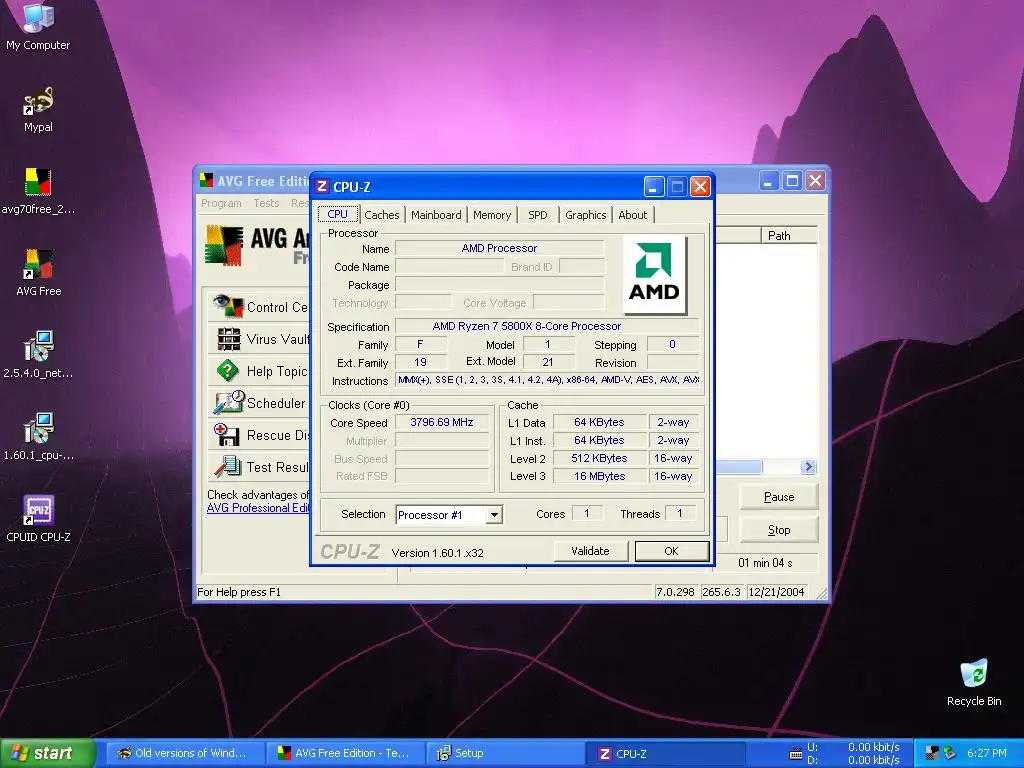Click AVG scrollbar right arrow

pos(808,466)
